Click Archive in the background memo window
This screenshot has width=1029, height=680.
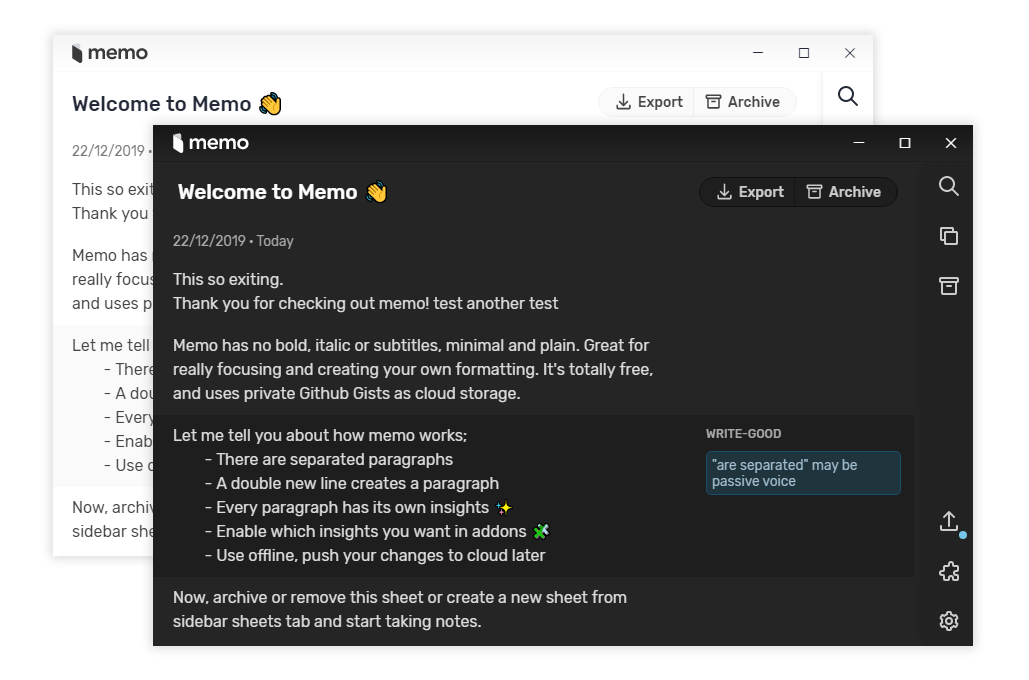[x=744, y=102]
